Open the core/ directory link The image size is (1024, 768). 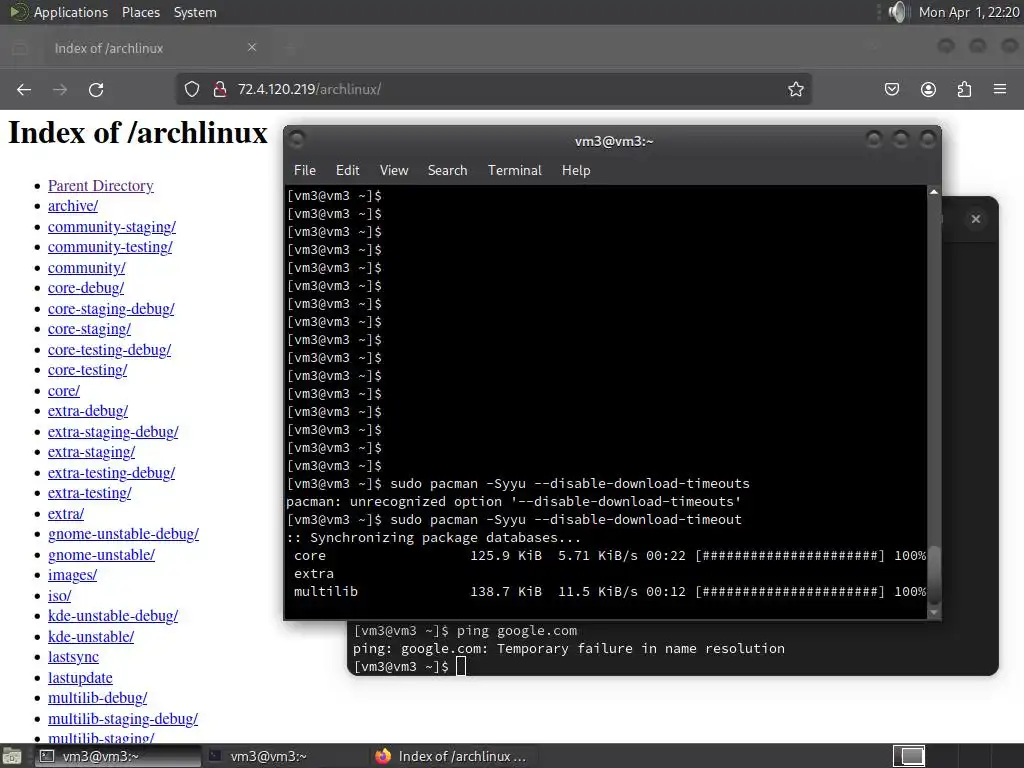[63, 391]
